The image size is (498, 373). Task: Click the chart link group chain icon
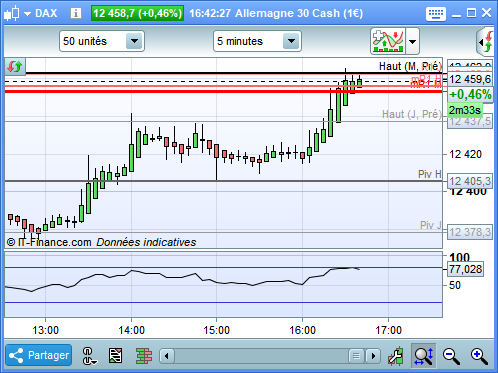(89, 356)
